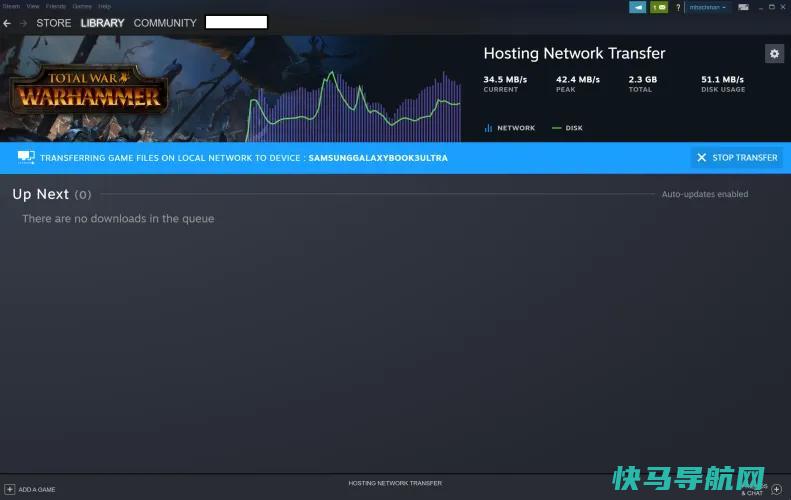Open the Help menu
Screen dimensions: 791x500
point(104,6)
